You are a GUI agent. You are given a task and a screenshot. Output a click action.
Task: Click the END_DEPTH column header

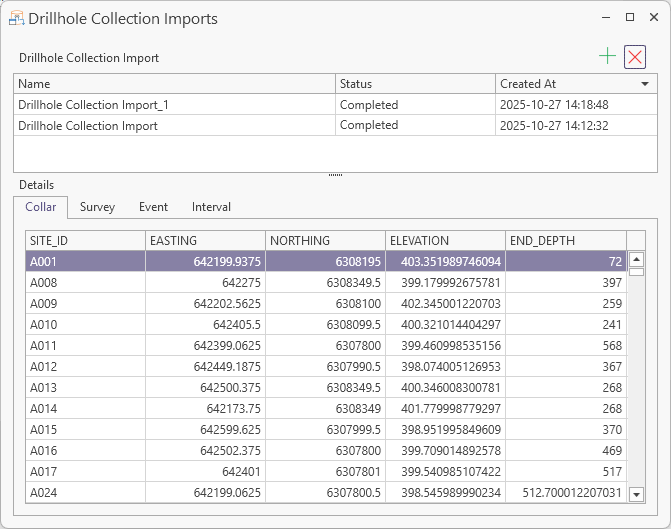coord(565,241)
